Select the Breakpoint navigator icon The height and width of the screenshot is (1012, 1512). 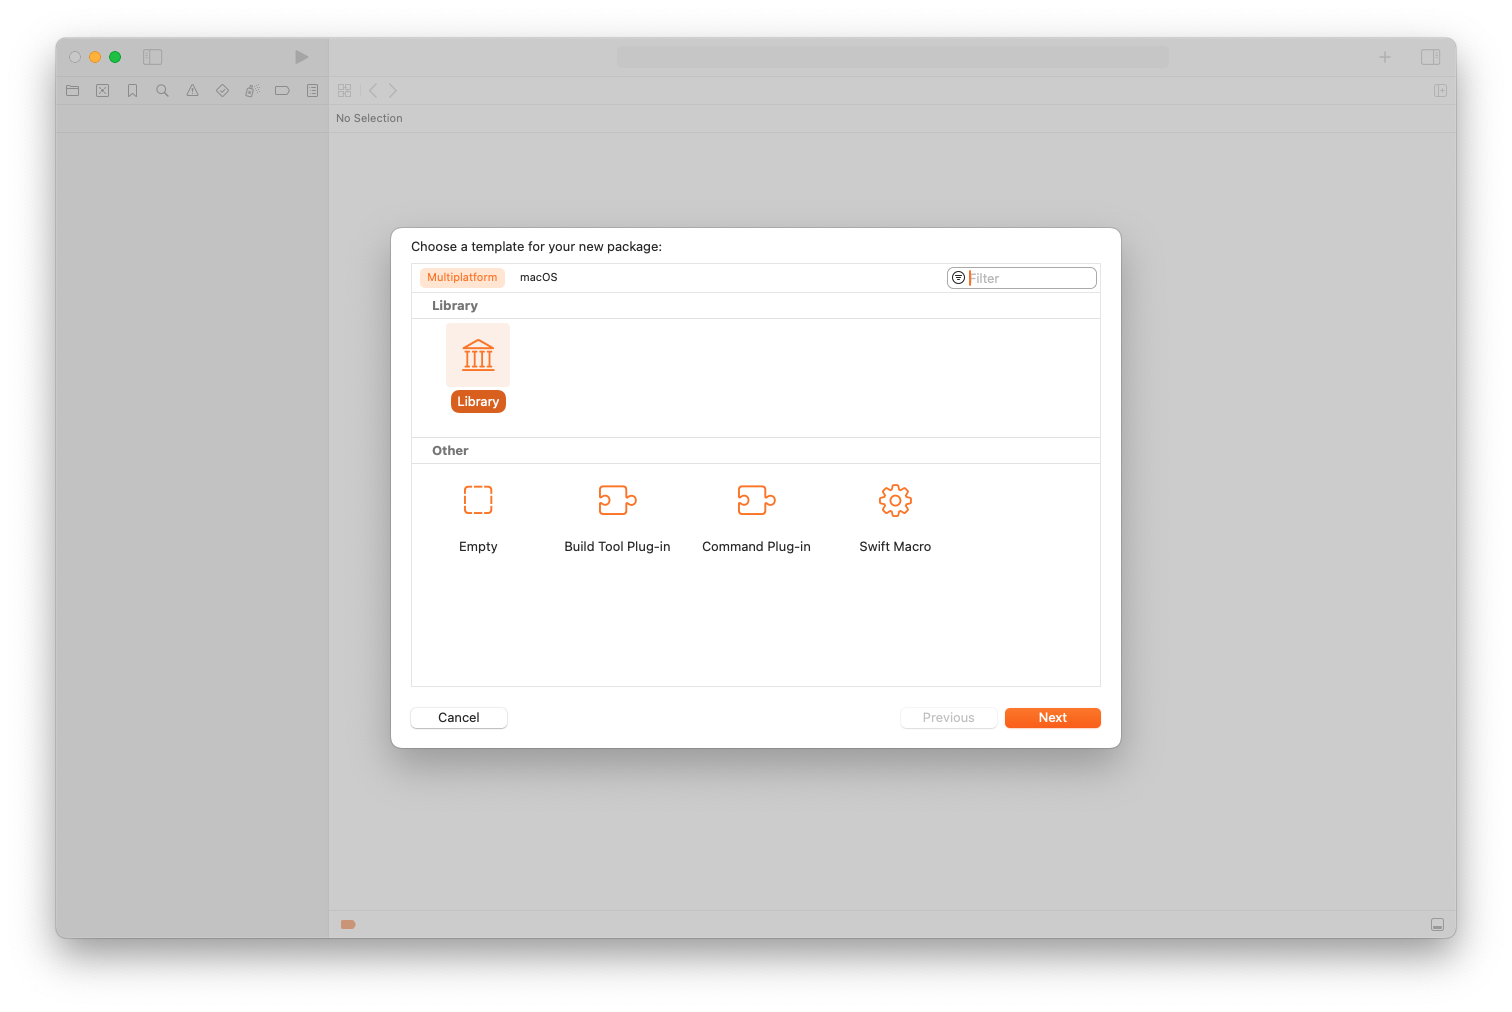pos(282,90)
